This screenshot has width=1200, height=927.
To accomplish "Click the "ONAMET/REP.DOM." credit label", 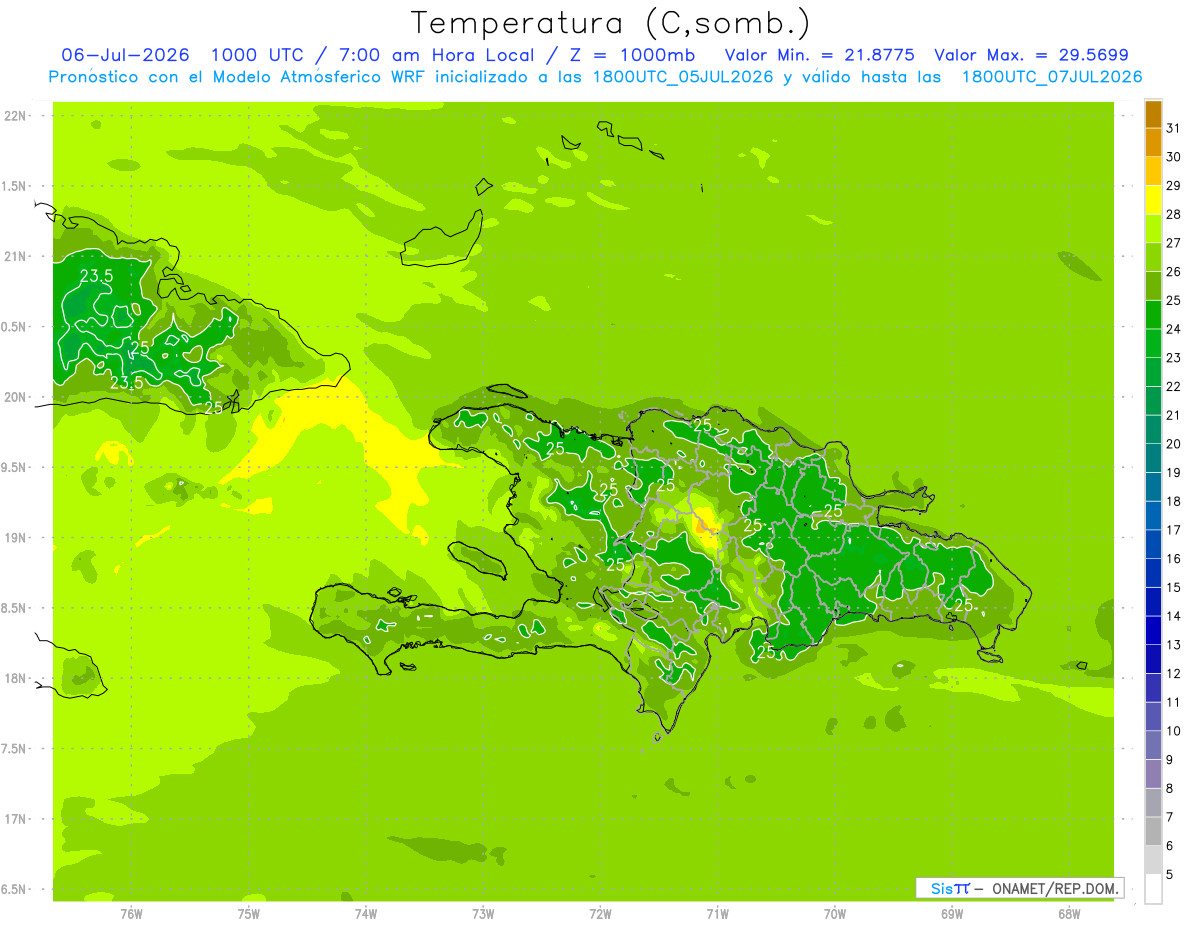I will click(1055, 888).
